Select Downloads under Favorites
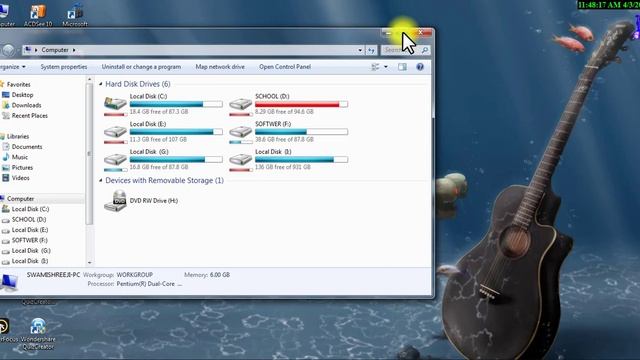Viewport: 640px width, 360px height. 26,105
